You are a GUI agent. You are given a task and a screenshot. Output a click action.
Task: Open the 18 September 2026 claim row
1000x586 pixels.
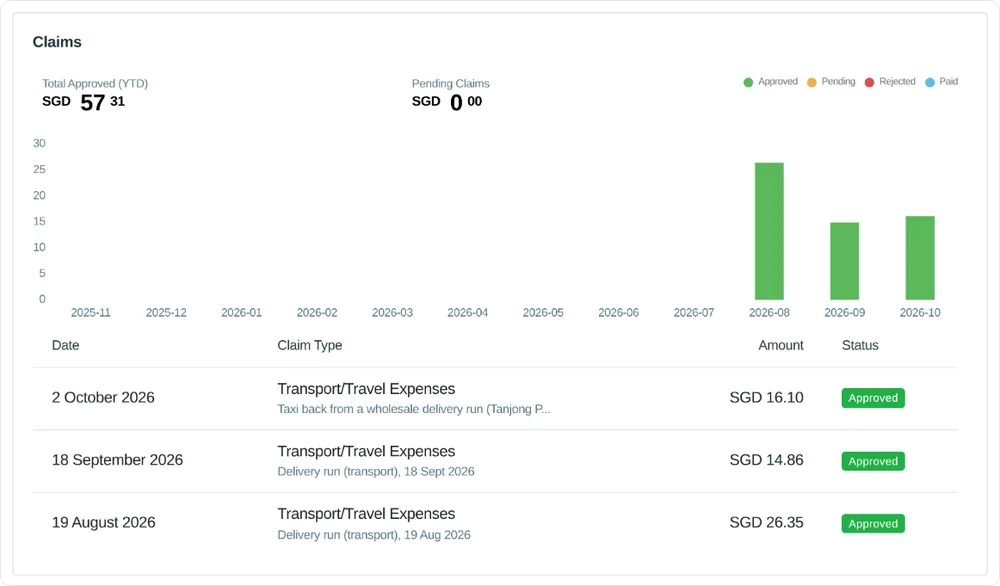point(495,461)
